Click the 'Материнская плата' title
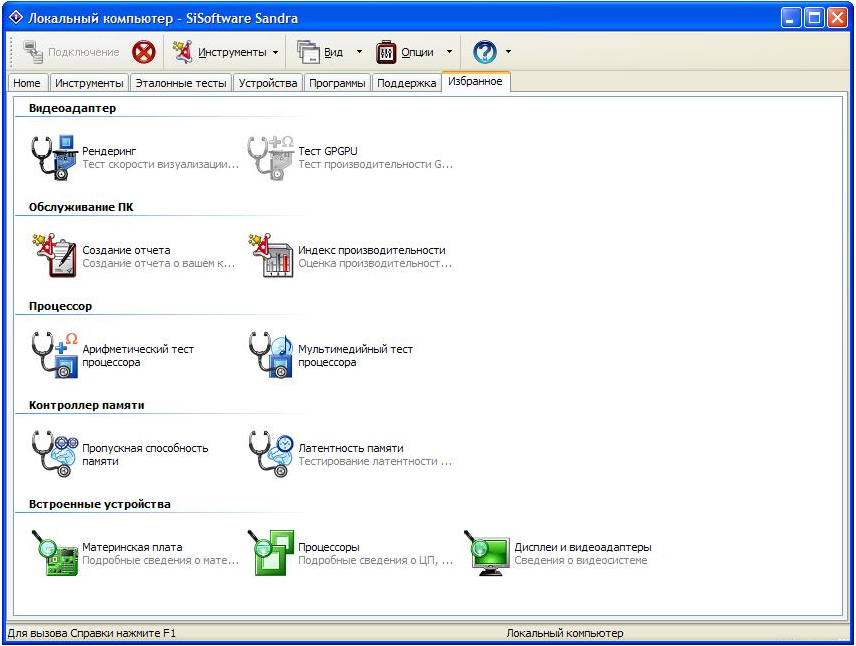856x646 pixels. coord(132,547)
